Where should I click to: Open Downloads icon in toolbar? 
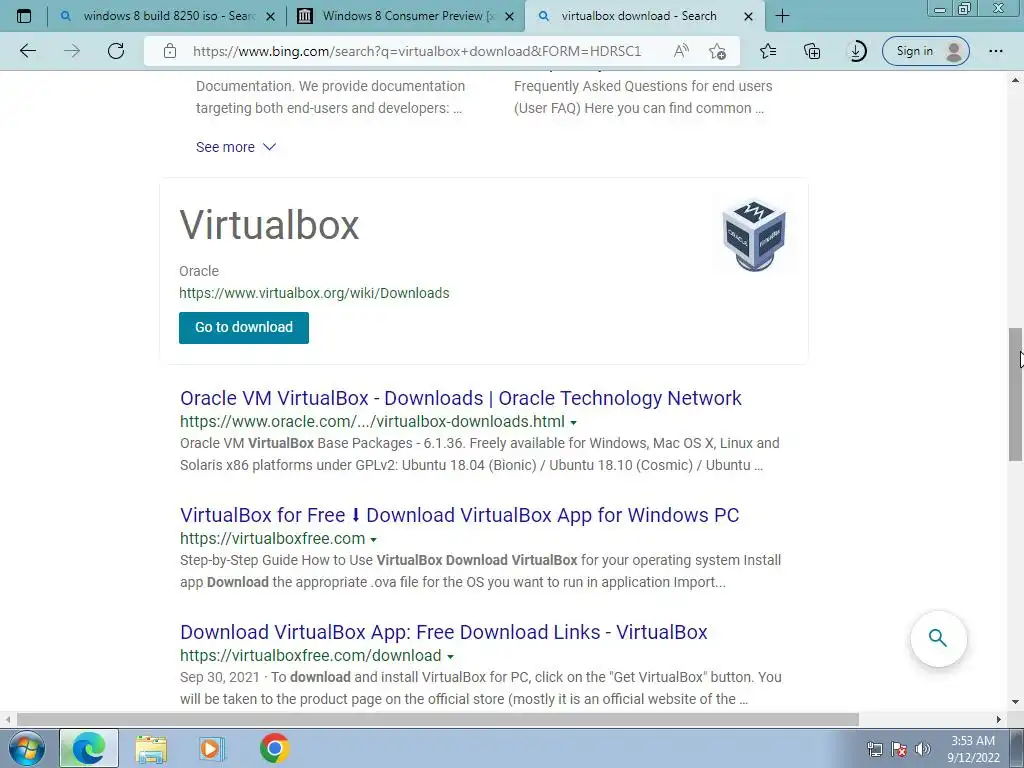pyautogui.click(x=856, y=51)
